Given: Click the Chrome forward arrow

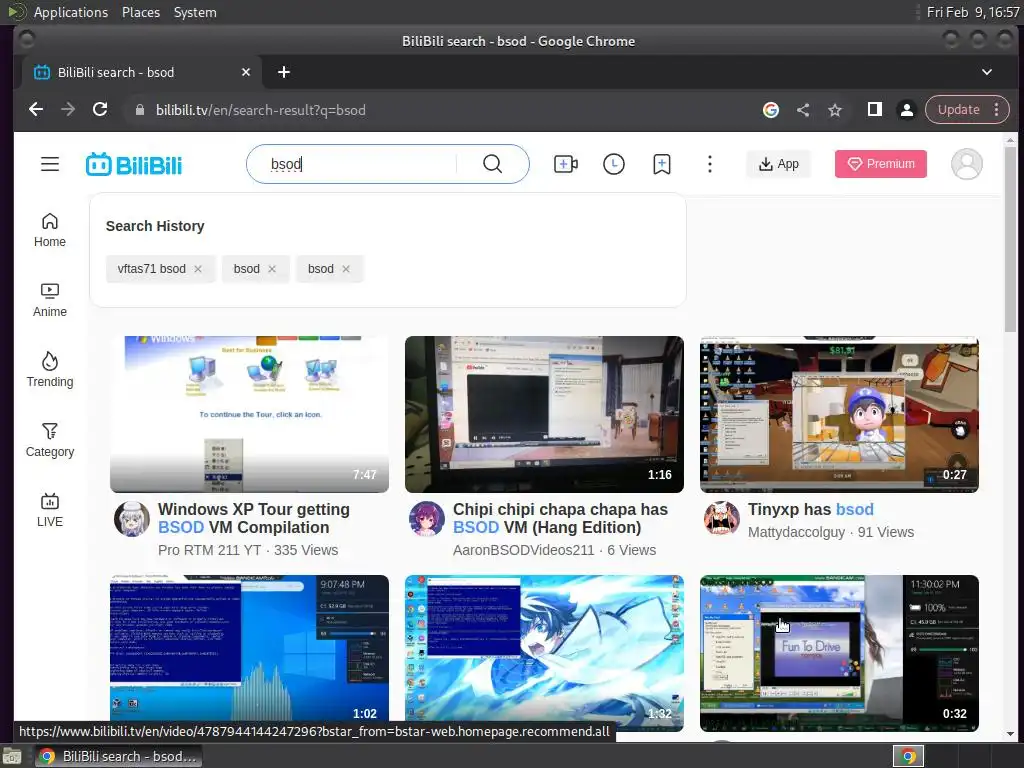Looking at the screenshot, I should click(x=68, y=110).
